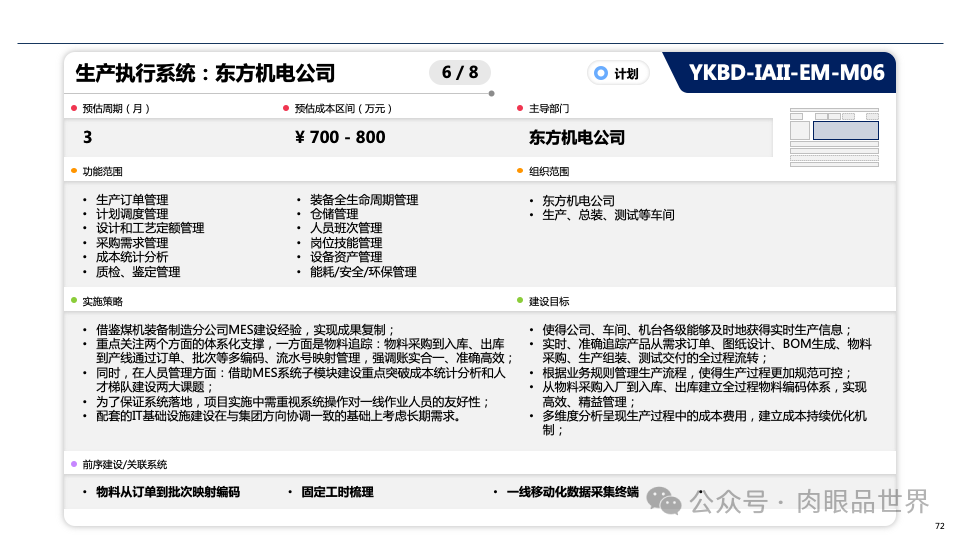This screenshot has width=960, height=540.
Task: Click the 岗位技能管理 bullet item
Action: [x=346, y=243]
